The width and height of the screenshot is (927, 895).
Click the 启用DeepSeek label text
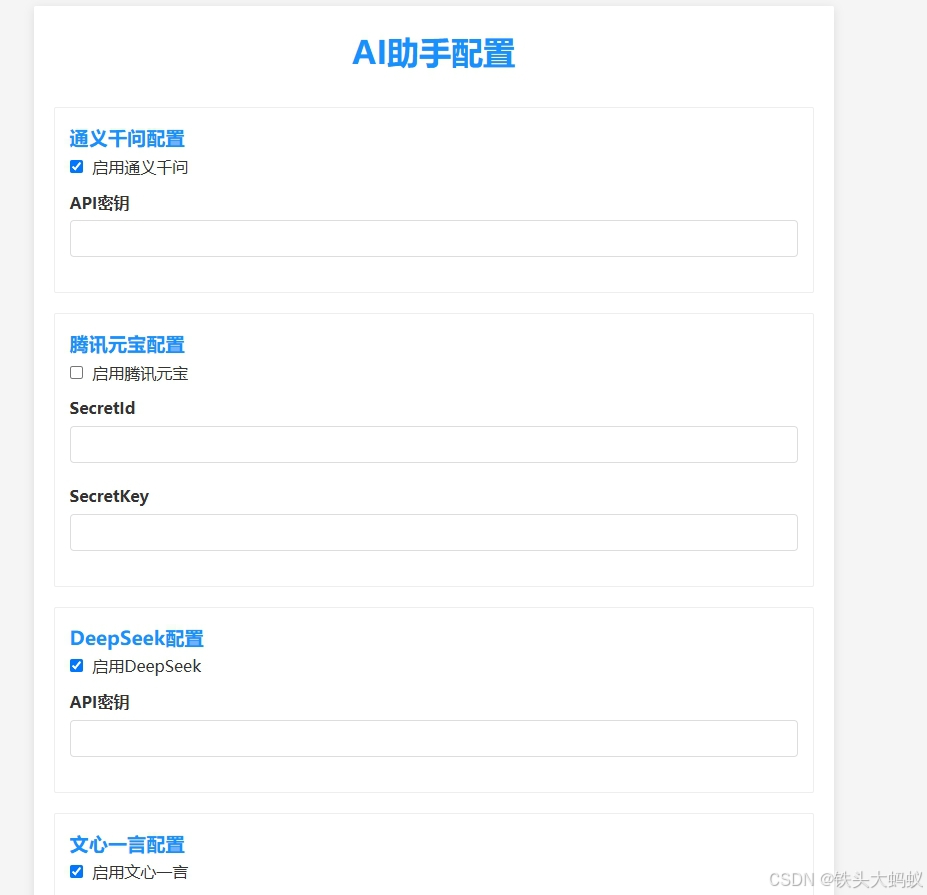[147, 667]
